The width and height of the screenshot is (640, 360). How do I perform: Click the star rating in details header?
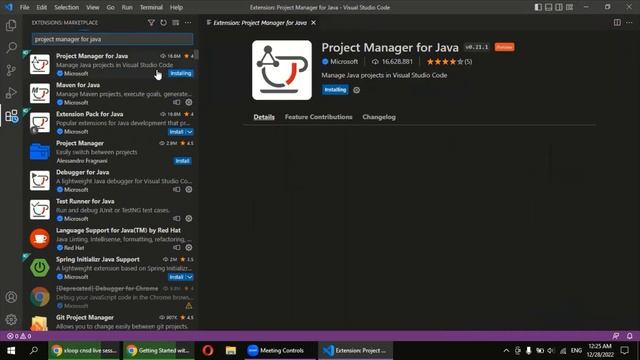[449, 62]
